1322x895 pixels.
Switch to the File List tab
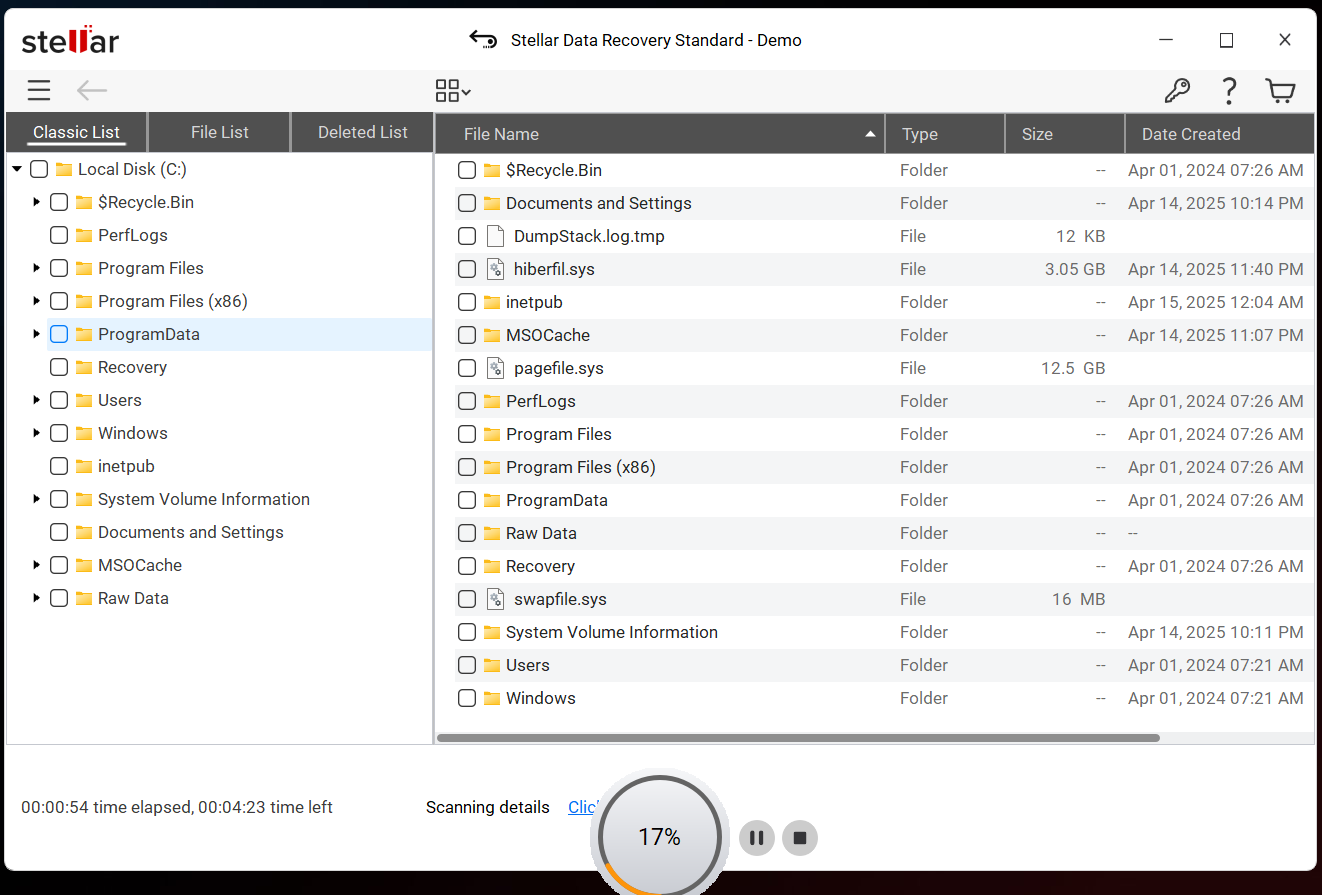(x=220, y=132)
